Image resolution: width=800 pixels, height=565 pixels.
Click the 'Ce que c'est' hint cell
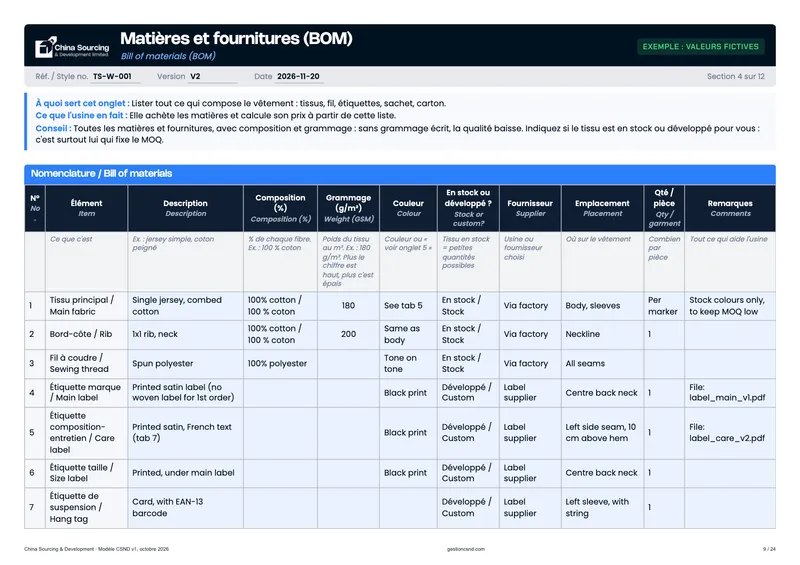click(86, 261)
